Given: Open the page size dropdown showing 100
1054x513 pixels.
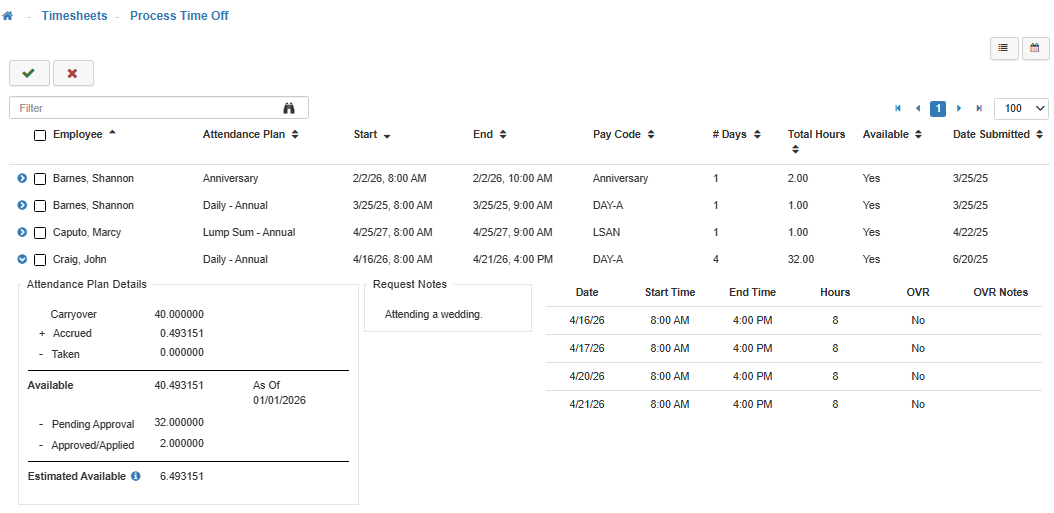Looking at the screenshot, I should coord(1021,108).
